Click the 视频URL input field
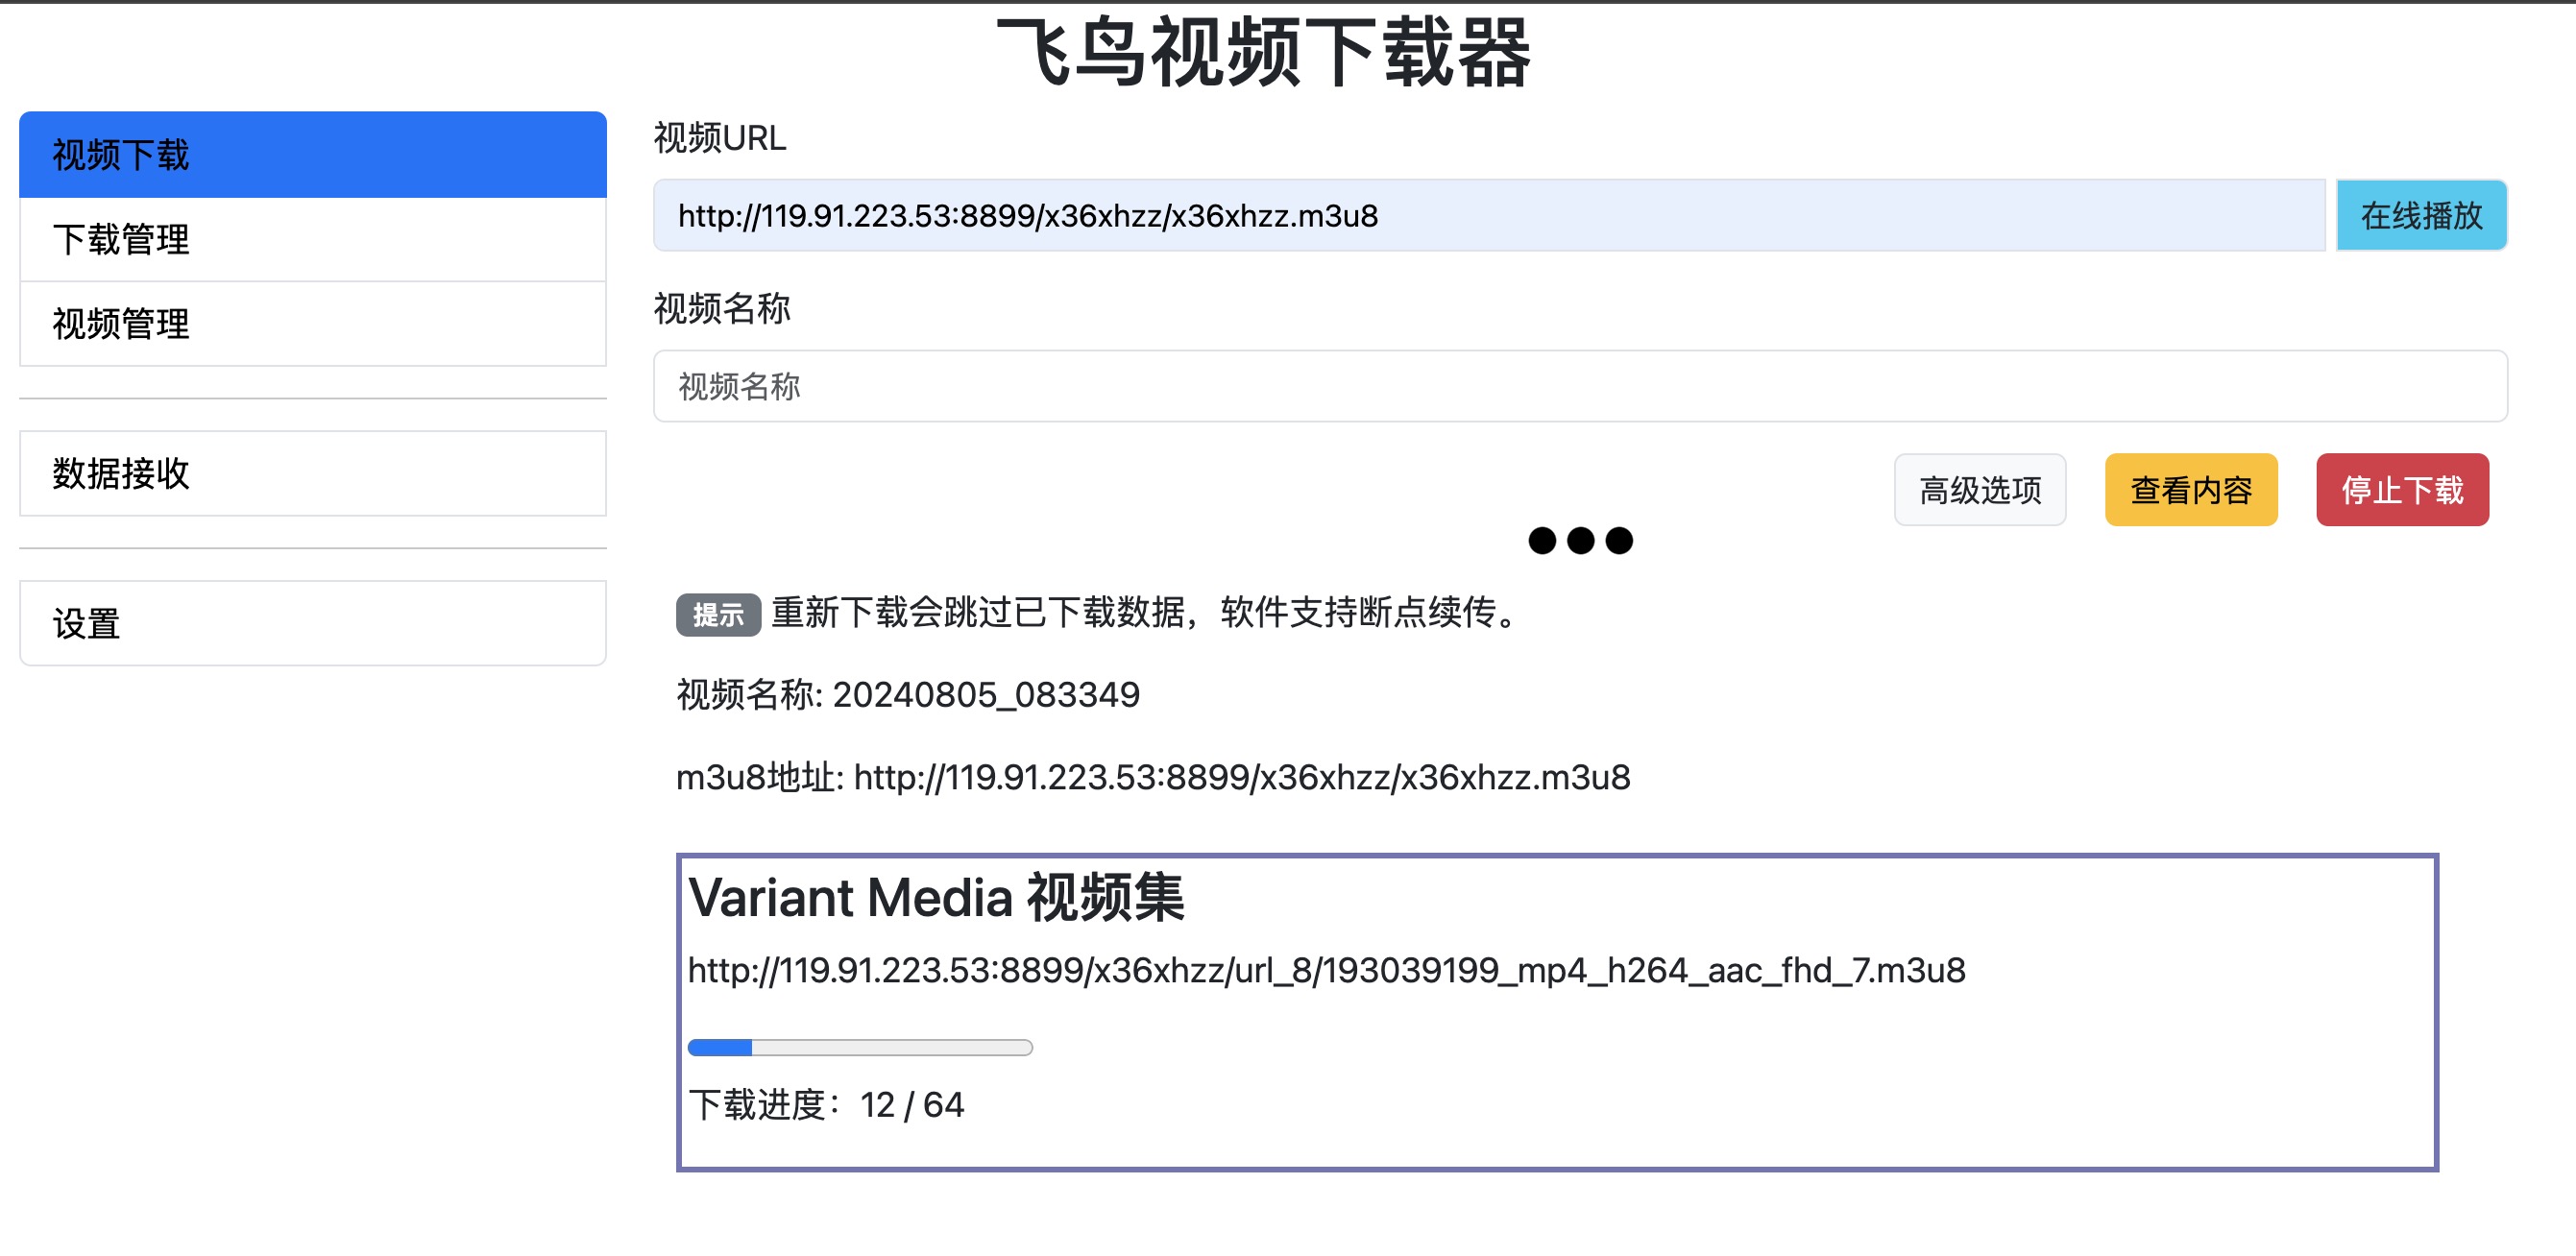 pos(1488,216)
